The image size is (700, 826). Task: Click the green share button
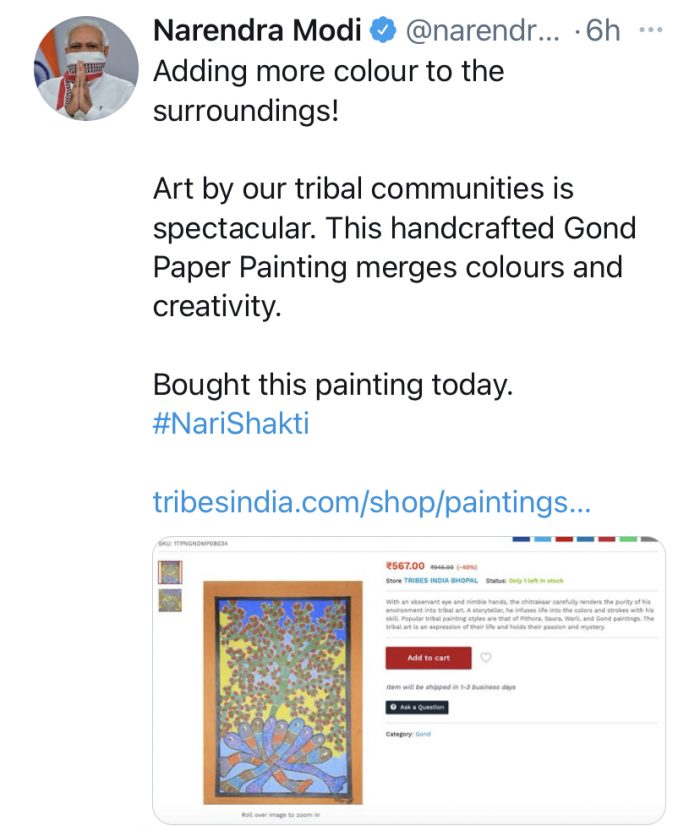[x=628, y=539]
